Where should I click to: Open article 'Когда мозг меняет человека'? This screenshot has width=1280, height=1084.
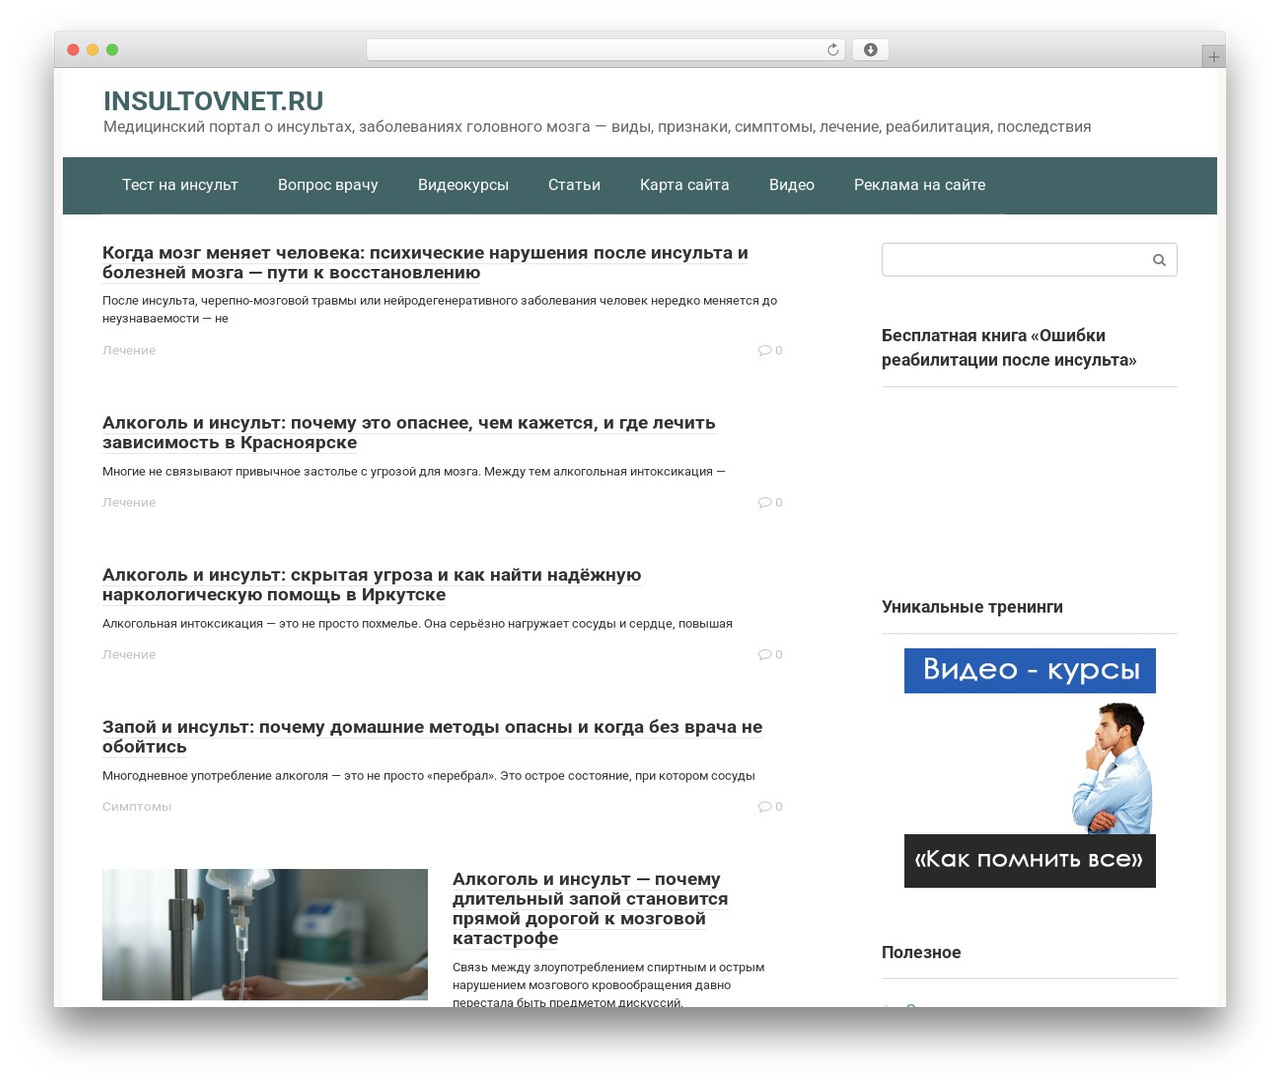click(425, 263)
